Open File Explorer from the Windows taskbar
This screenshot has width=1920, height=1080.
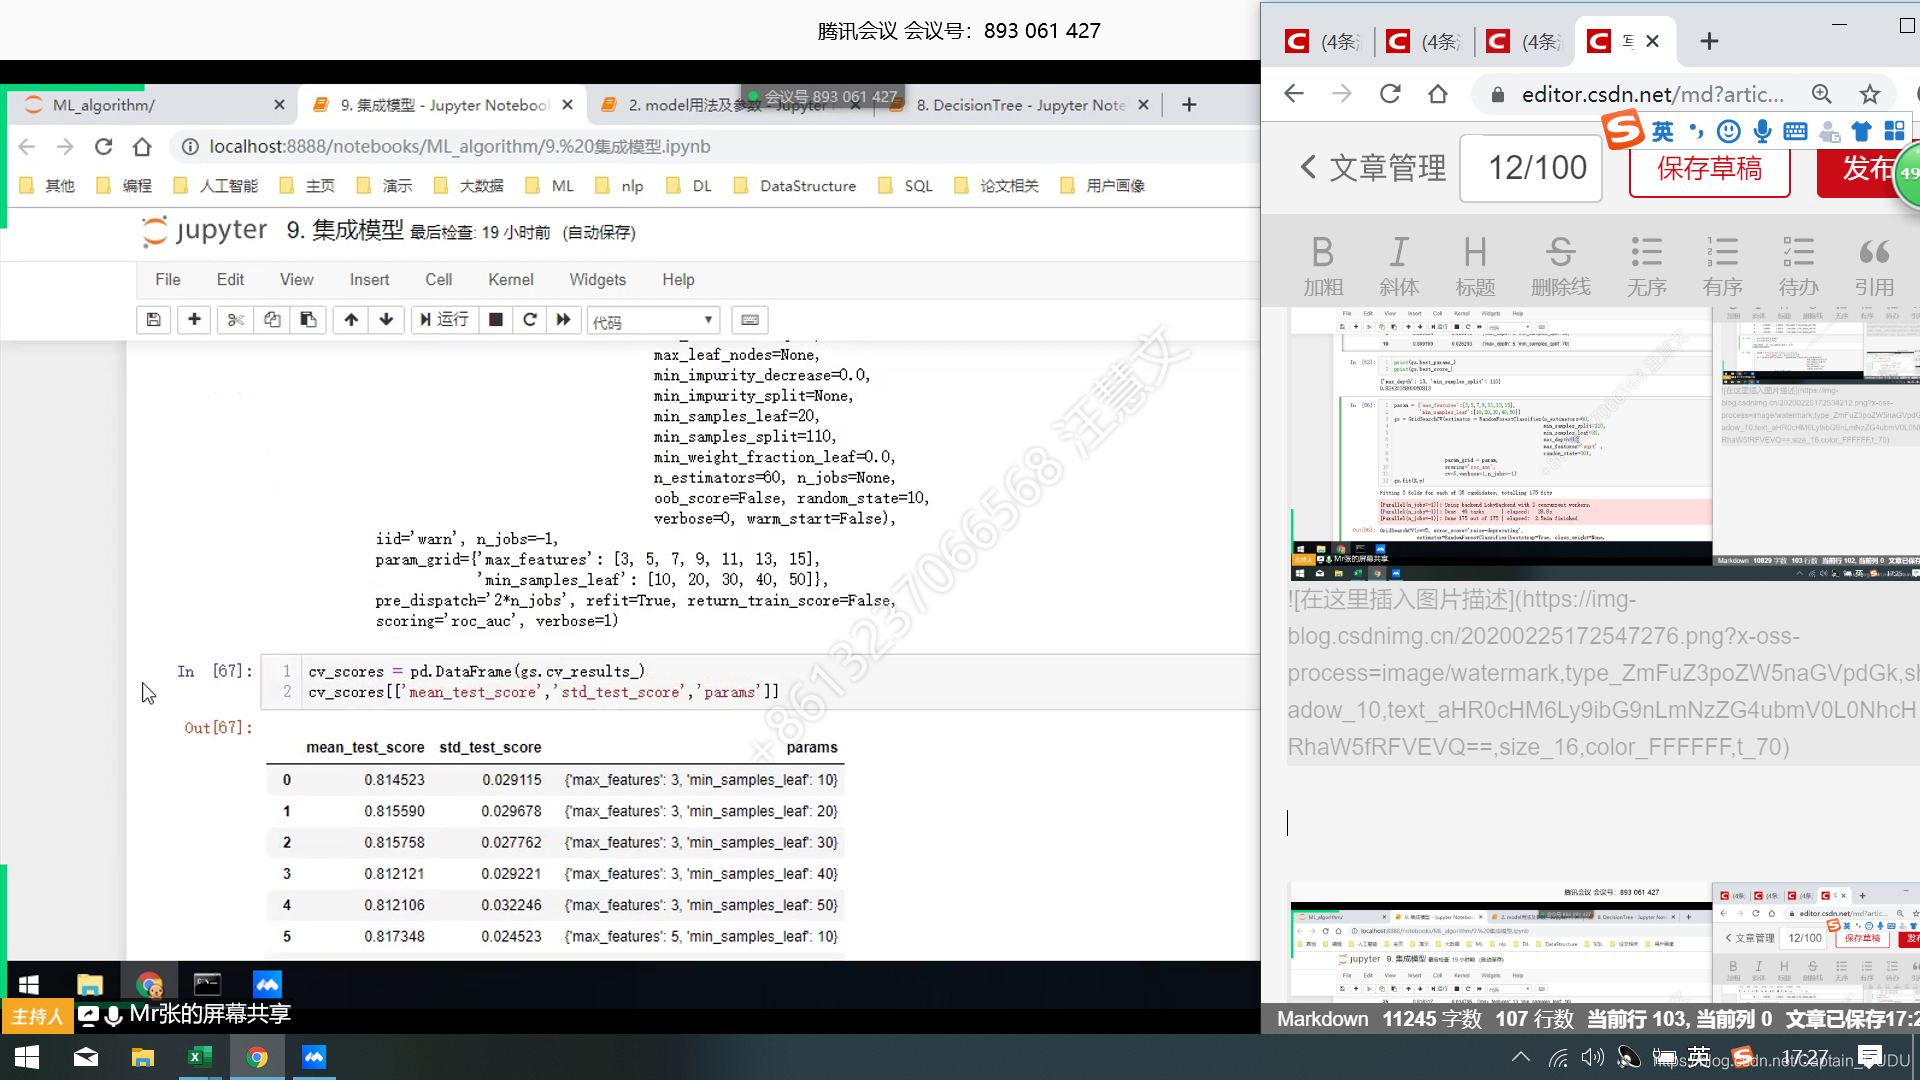point(142,1057)
